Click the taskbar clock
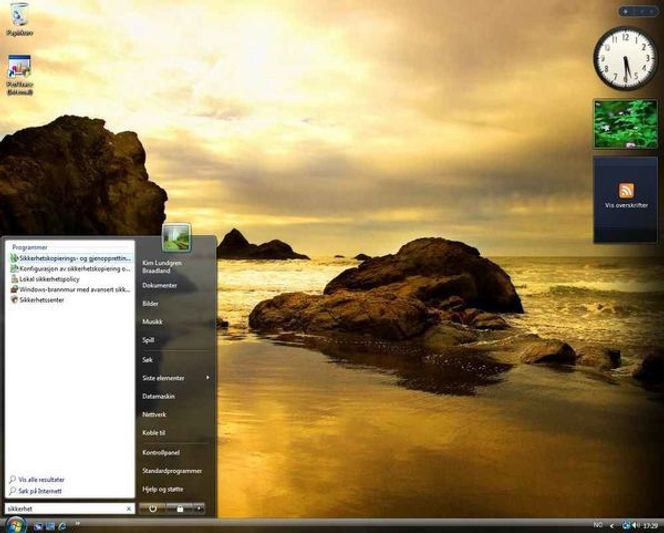 (651, 526)
